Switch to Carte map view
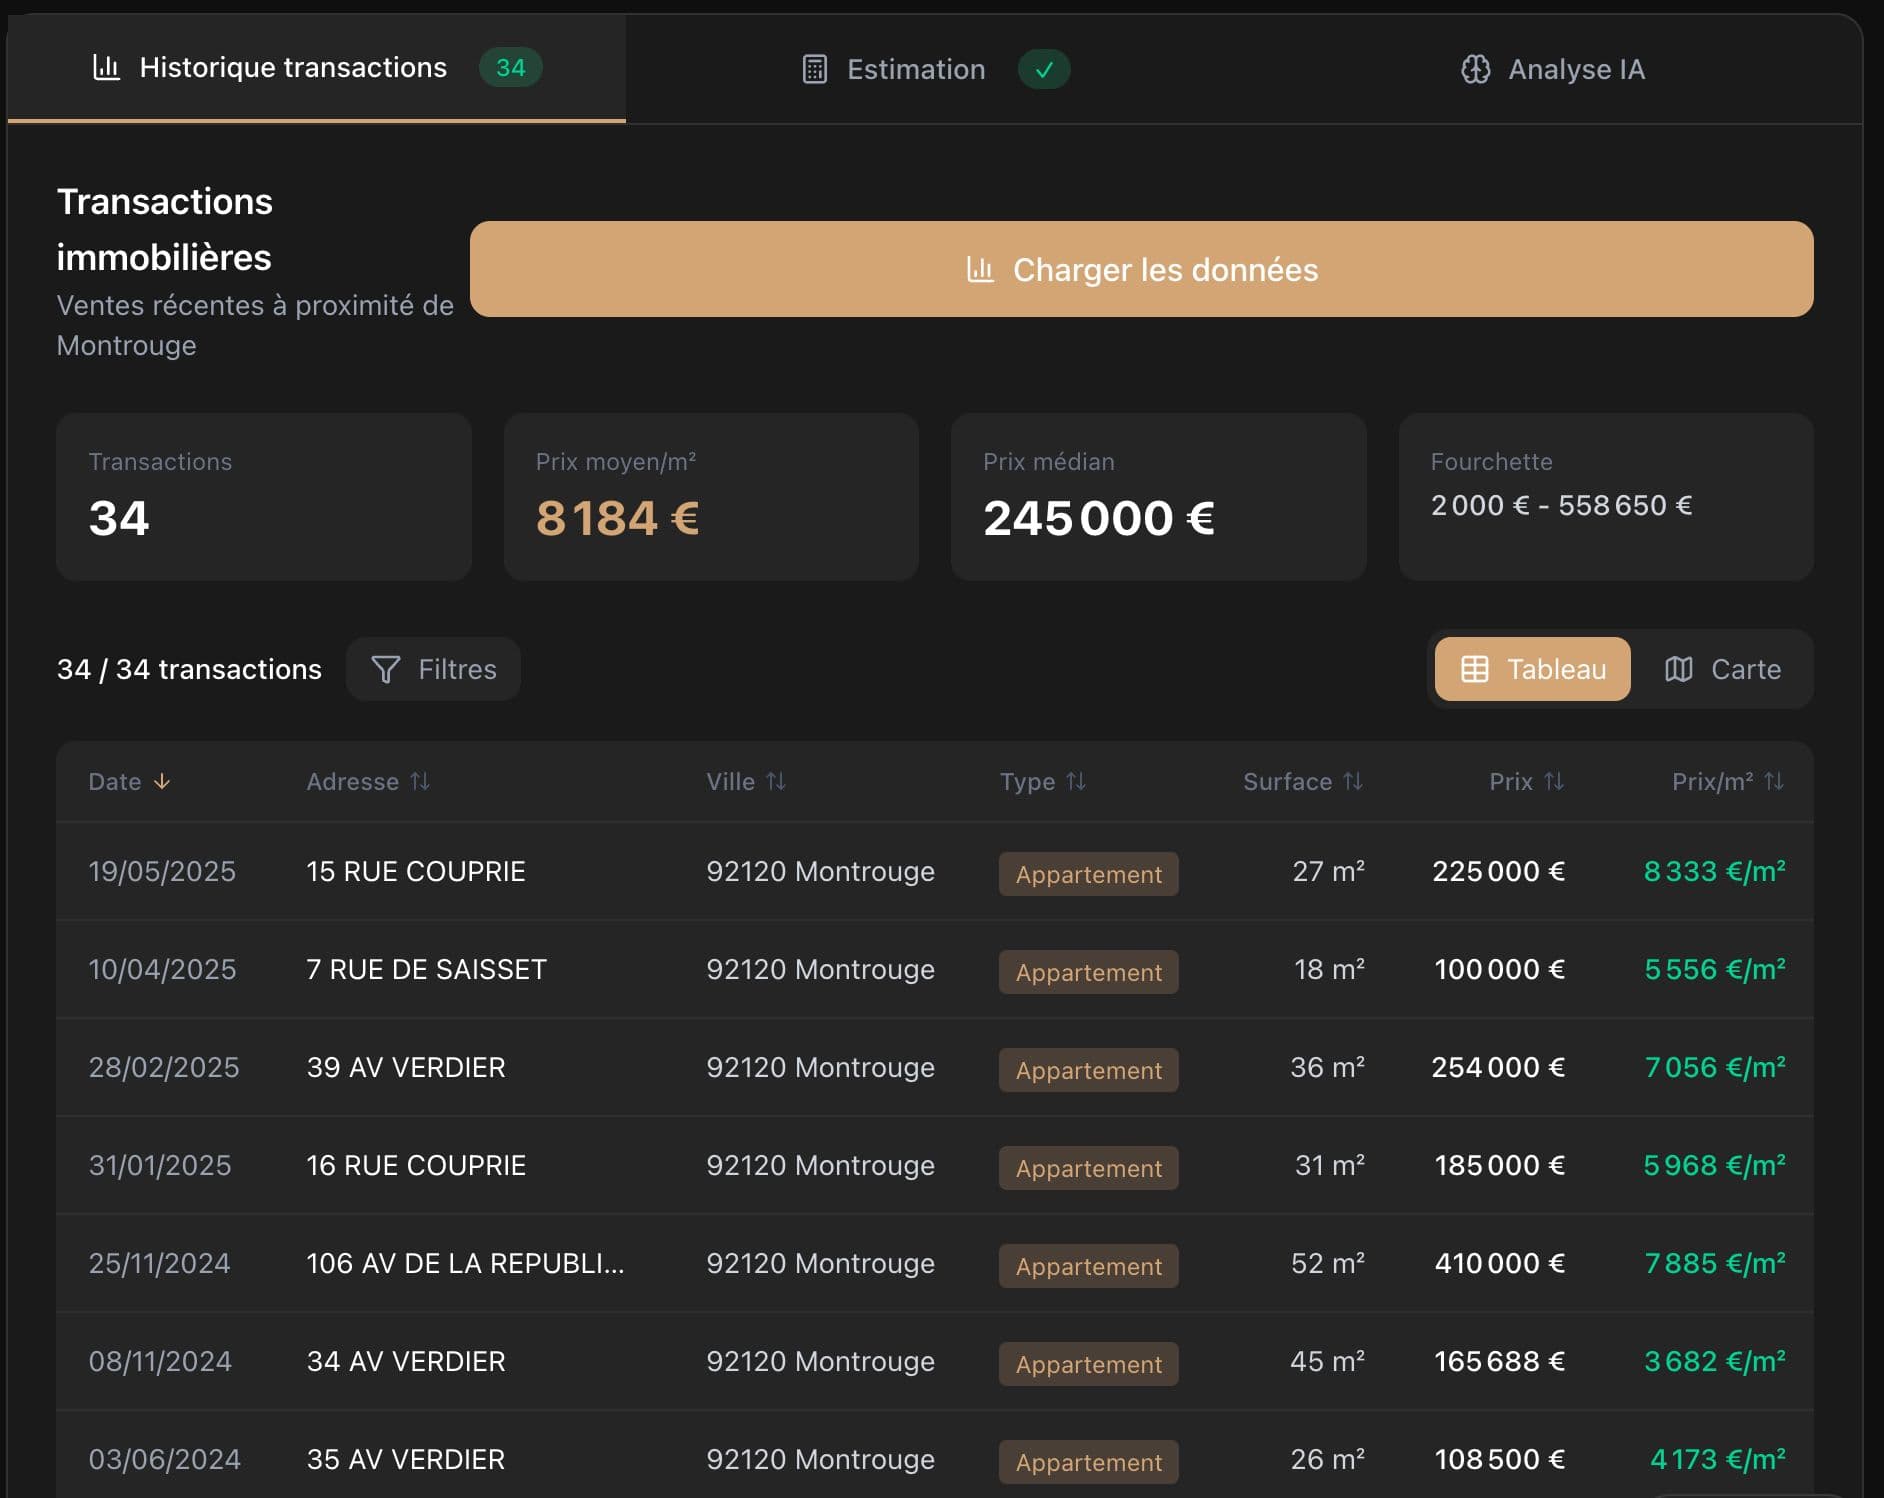Image resolution: width=1884 pixels, height=1498 pixels. [1722, 669]
